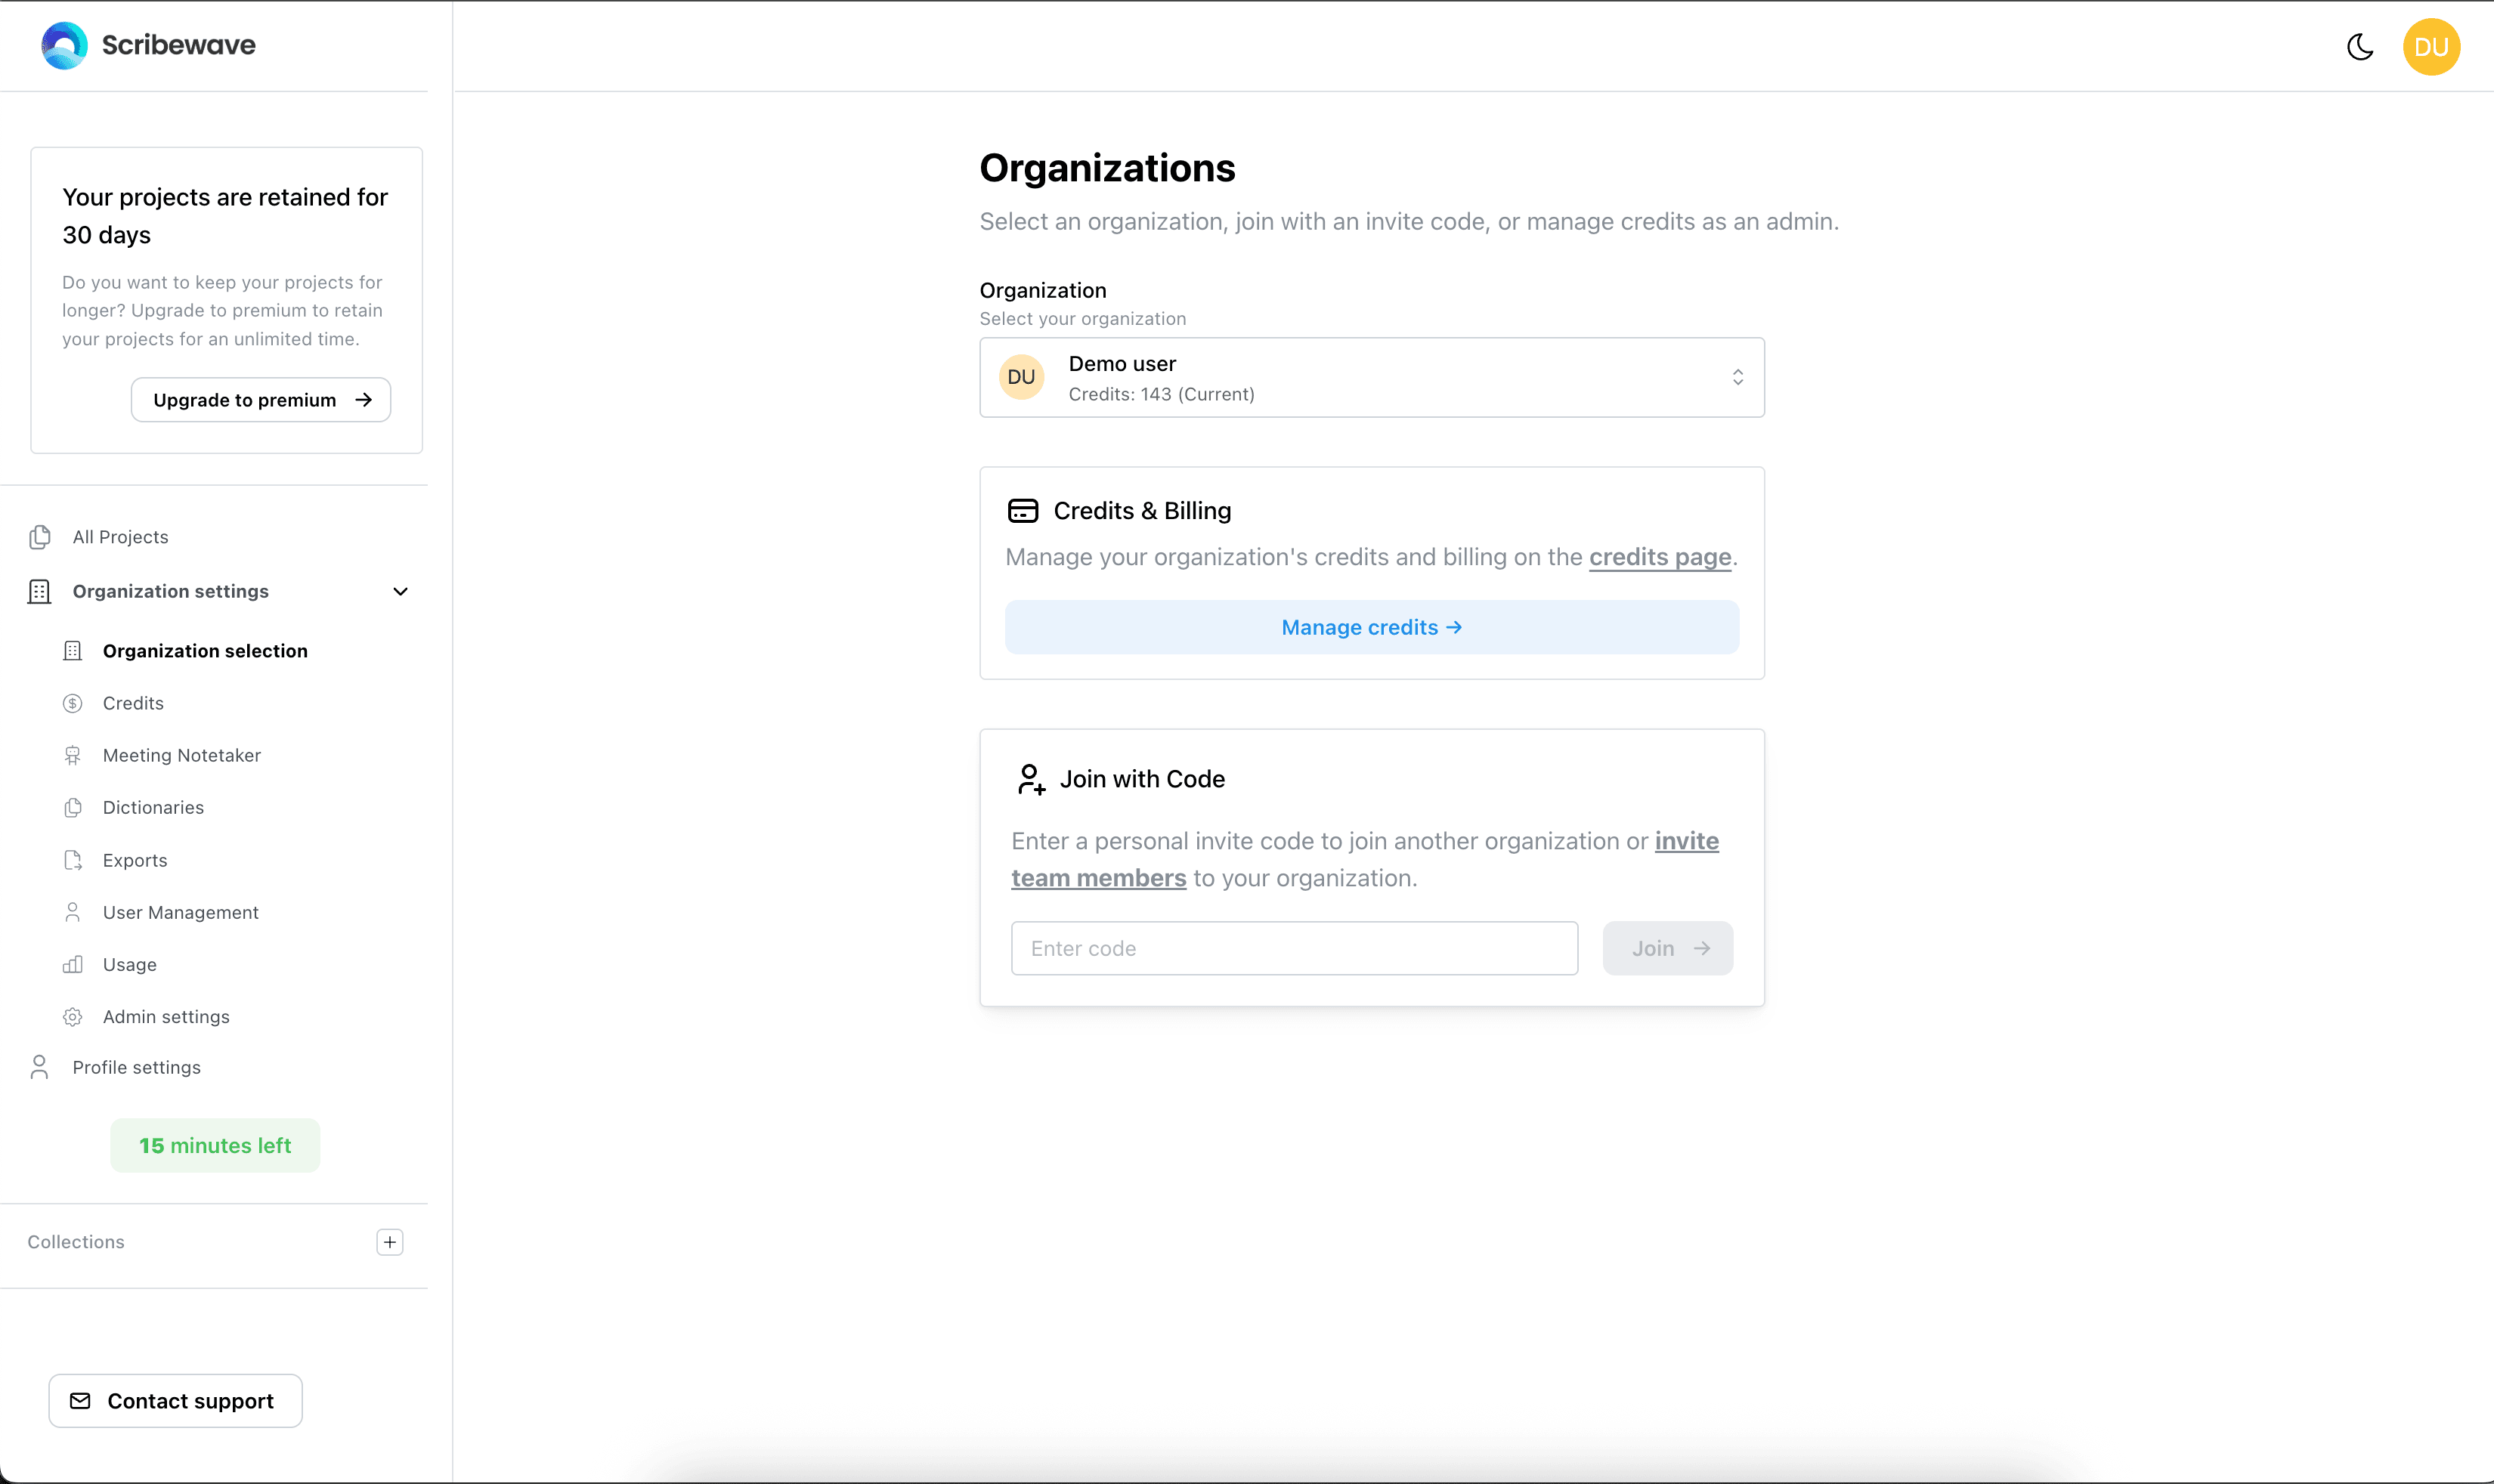Image resolution: width=2494 pixels, height=1484 pixels.
Task: Click the Dictionaries sidebar icon
Action: pyautogui.click(x=73, y=807)
